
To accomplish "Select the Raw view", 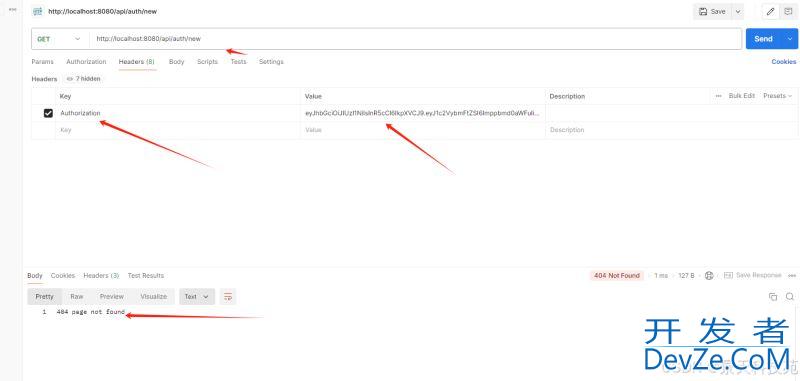I will tap(77, 296).
